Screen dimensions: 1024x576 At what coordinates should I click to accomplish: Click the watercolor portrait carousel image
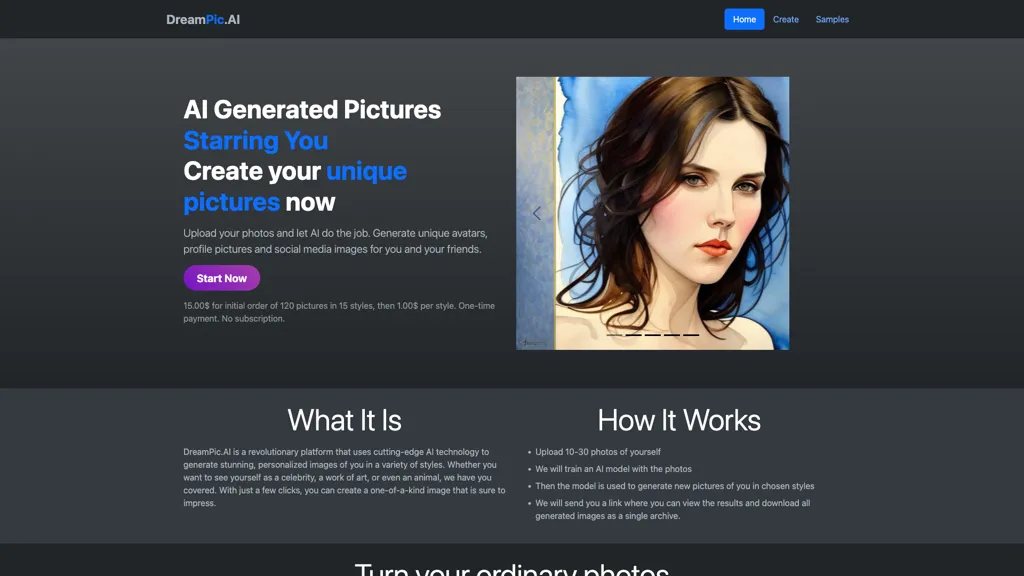coord(652,214)
